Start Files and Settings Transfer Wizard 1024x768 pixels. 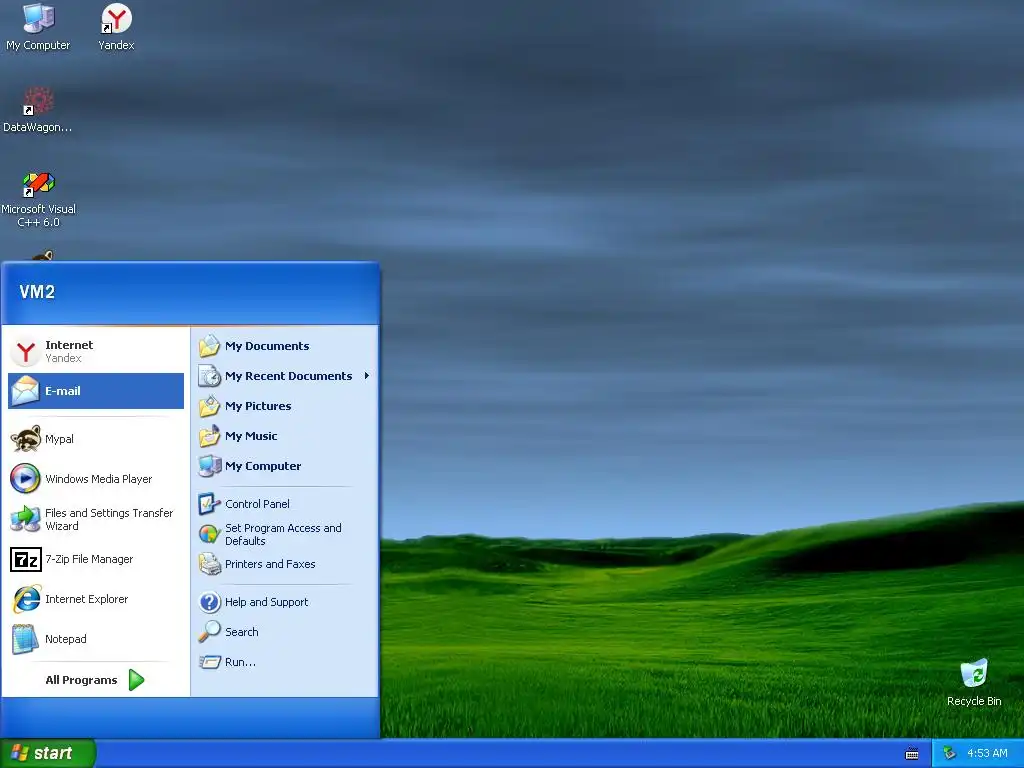coord(96,519)
